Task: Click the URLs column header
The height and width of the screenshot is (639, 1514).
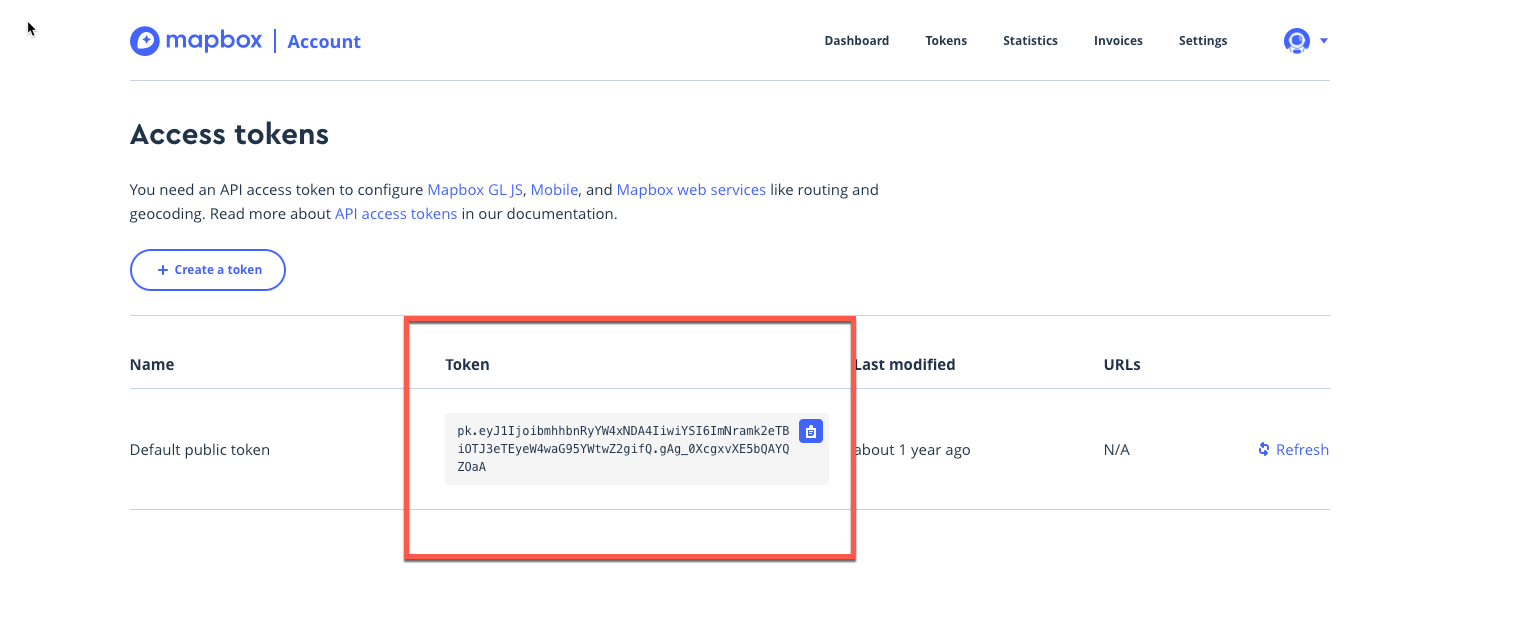Action: (1122, 365)
